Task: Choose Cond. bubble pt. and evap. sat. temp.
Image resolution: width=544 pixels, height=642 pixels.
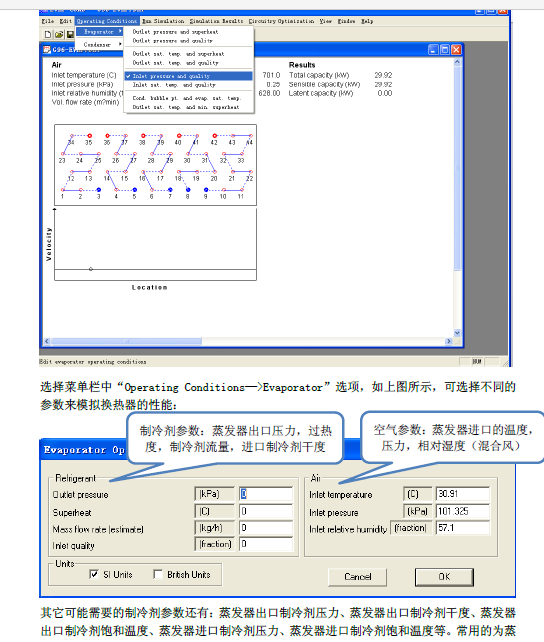Action: click(x=186, y=98)
